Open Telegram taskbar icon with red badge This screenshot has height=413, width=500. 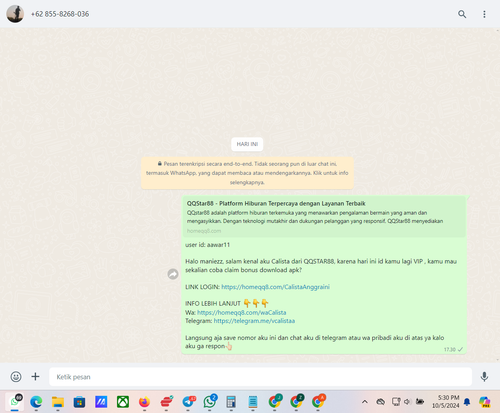(x=189, y=402)
